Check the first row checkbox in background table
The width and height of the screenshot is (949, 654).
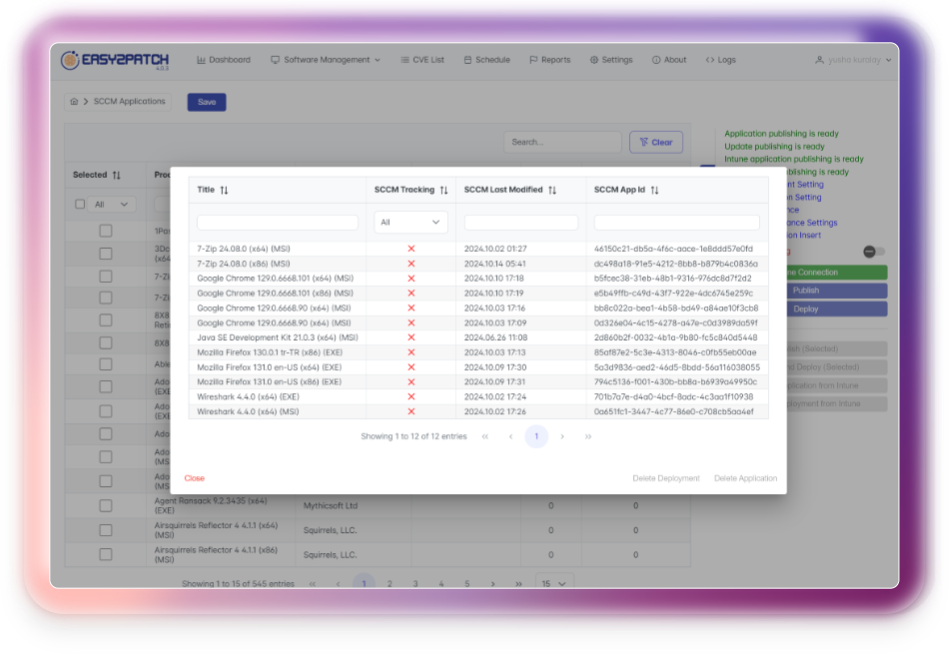106,231
